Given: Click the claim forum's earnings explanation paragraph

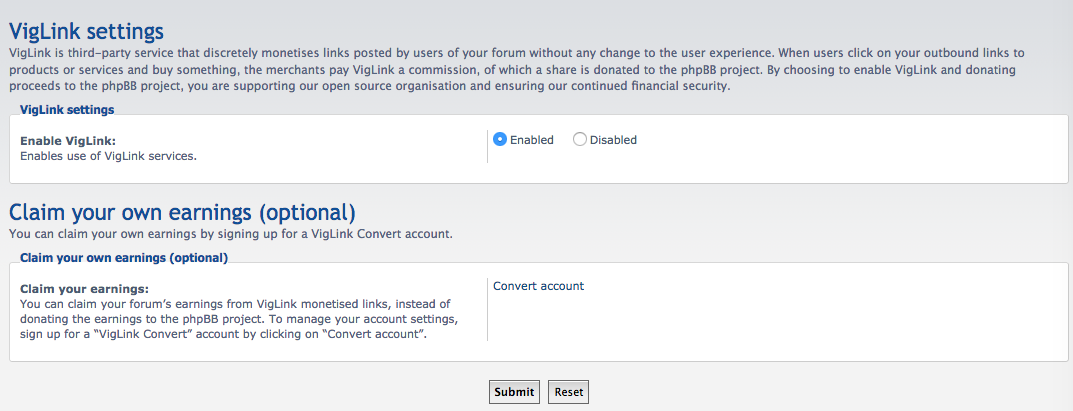Looking at the screenshot, I should 240,318.
